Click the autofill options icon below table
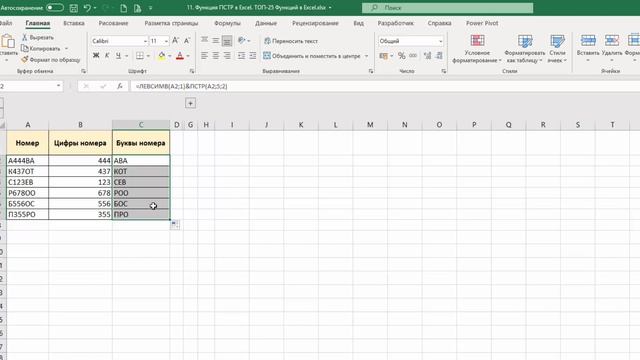 175,224
